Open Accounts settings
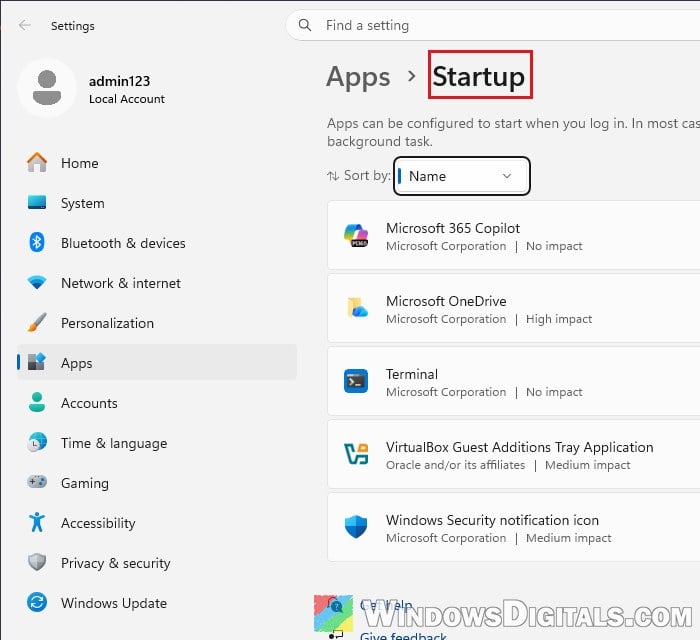700x640 pixels. coord(157,403)
